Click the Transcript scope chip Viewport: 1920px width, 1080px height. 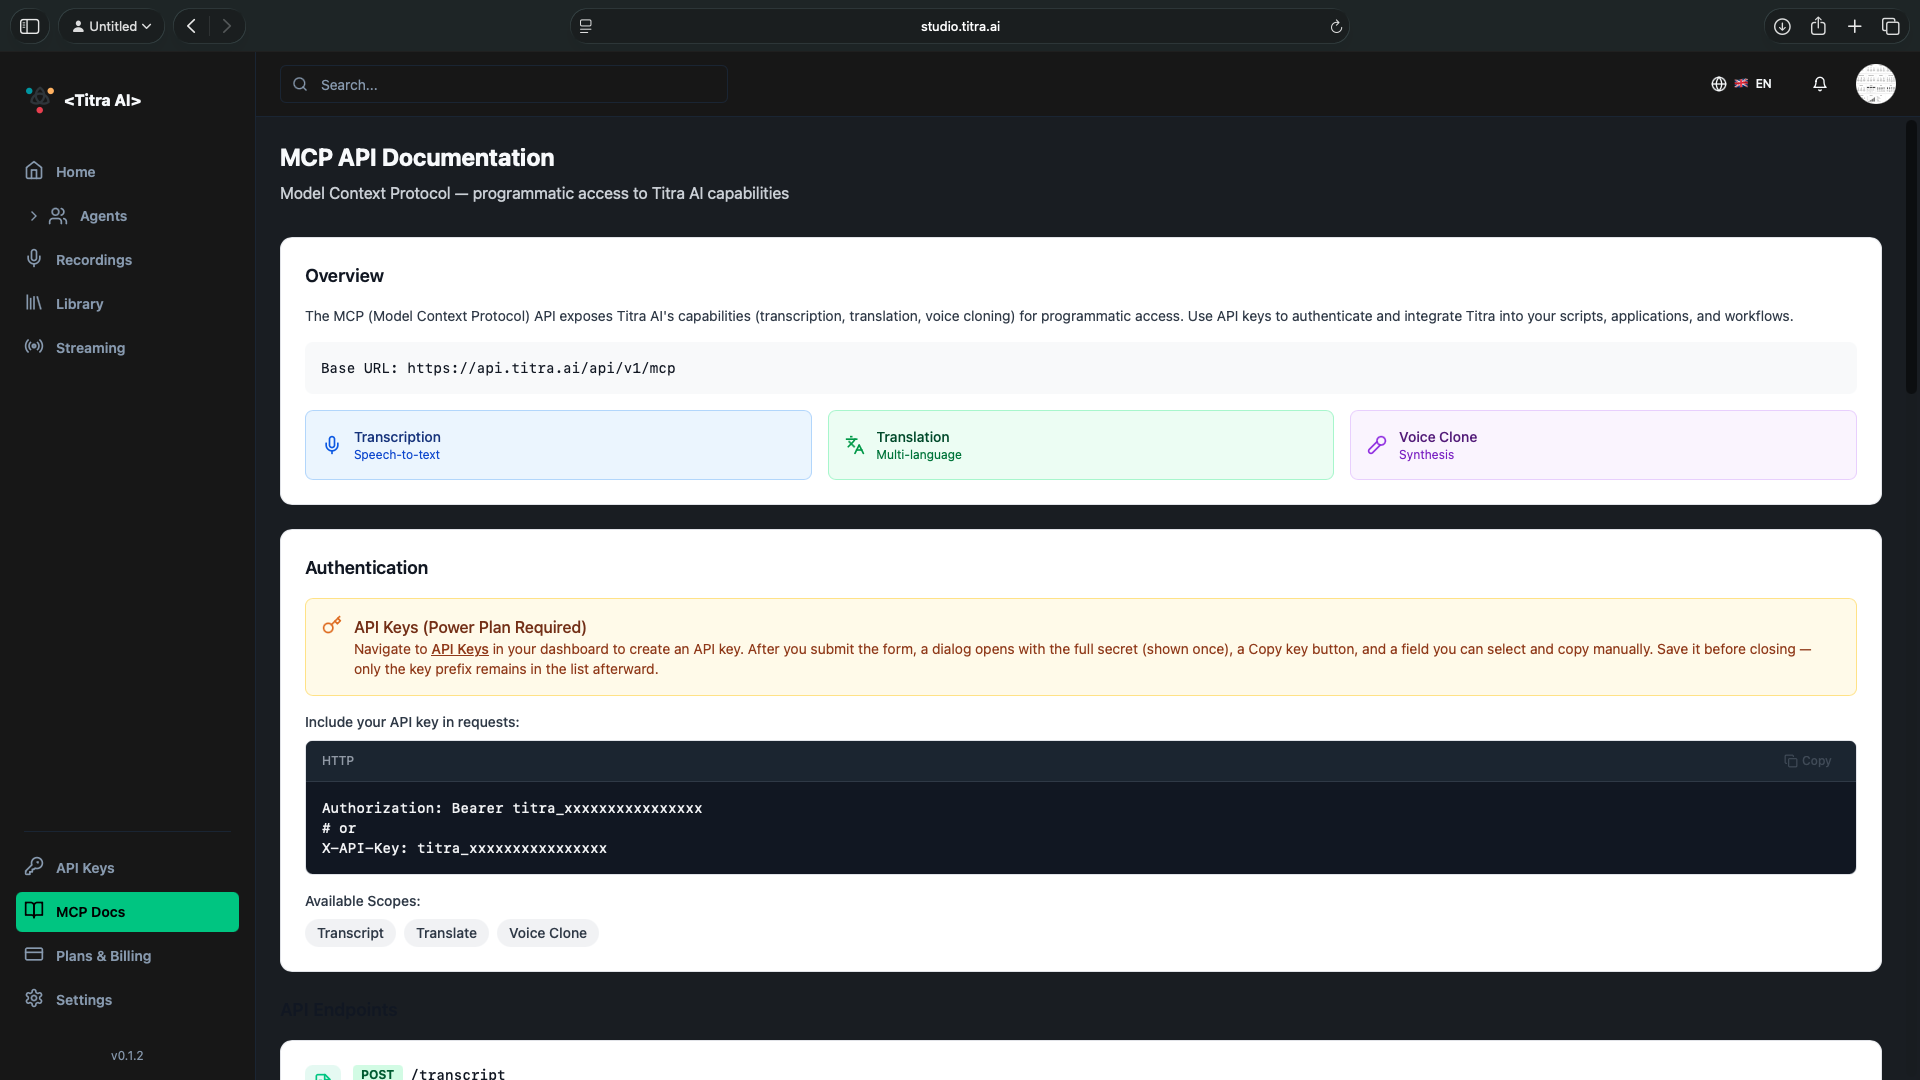click(x=350, y=933)
